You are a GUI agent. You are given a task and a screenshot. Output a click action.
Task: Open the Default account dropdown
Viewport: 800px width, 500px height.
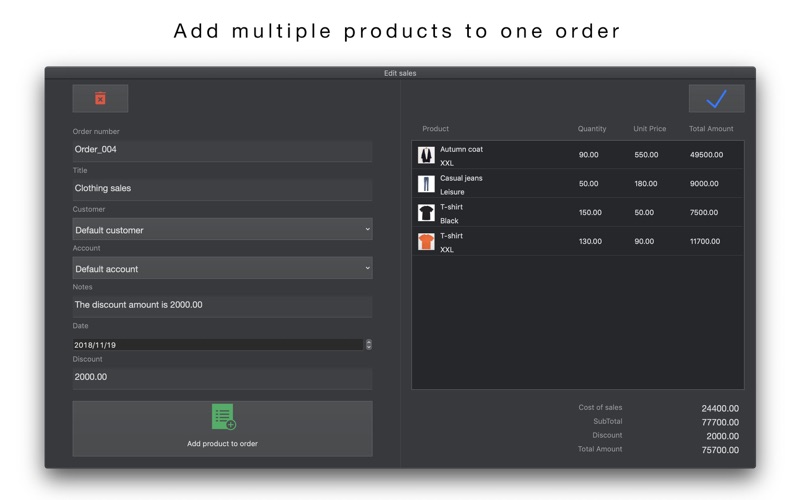tap(222, 268)
